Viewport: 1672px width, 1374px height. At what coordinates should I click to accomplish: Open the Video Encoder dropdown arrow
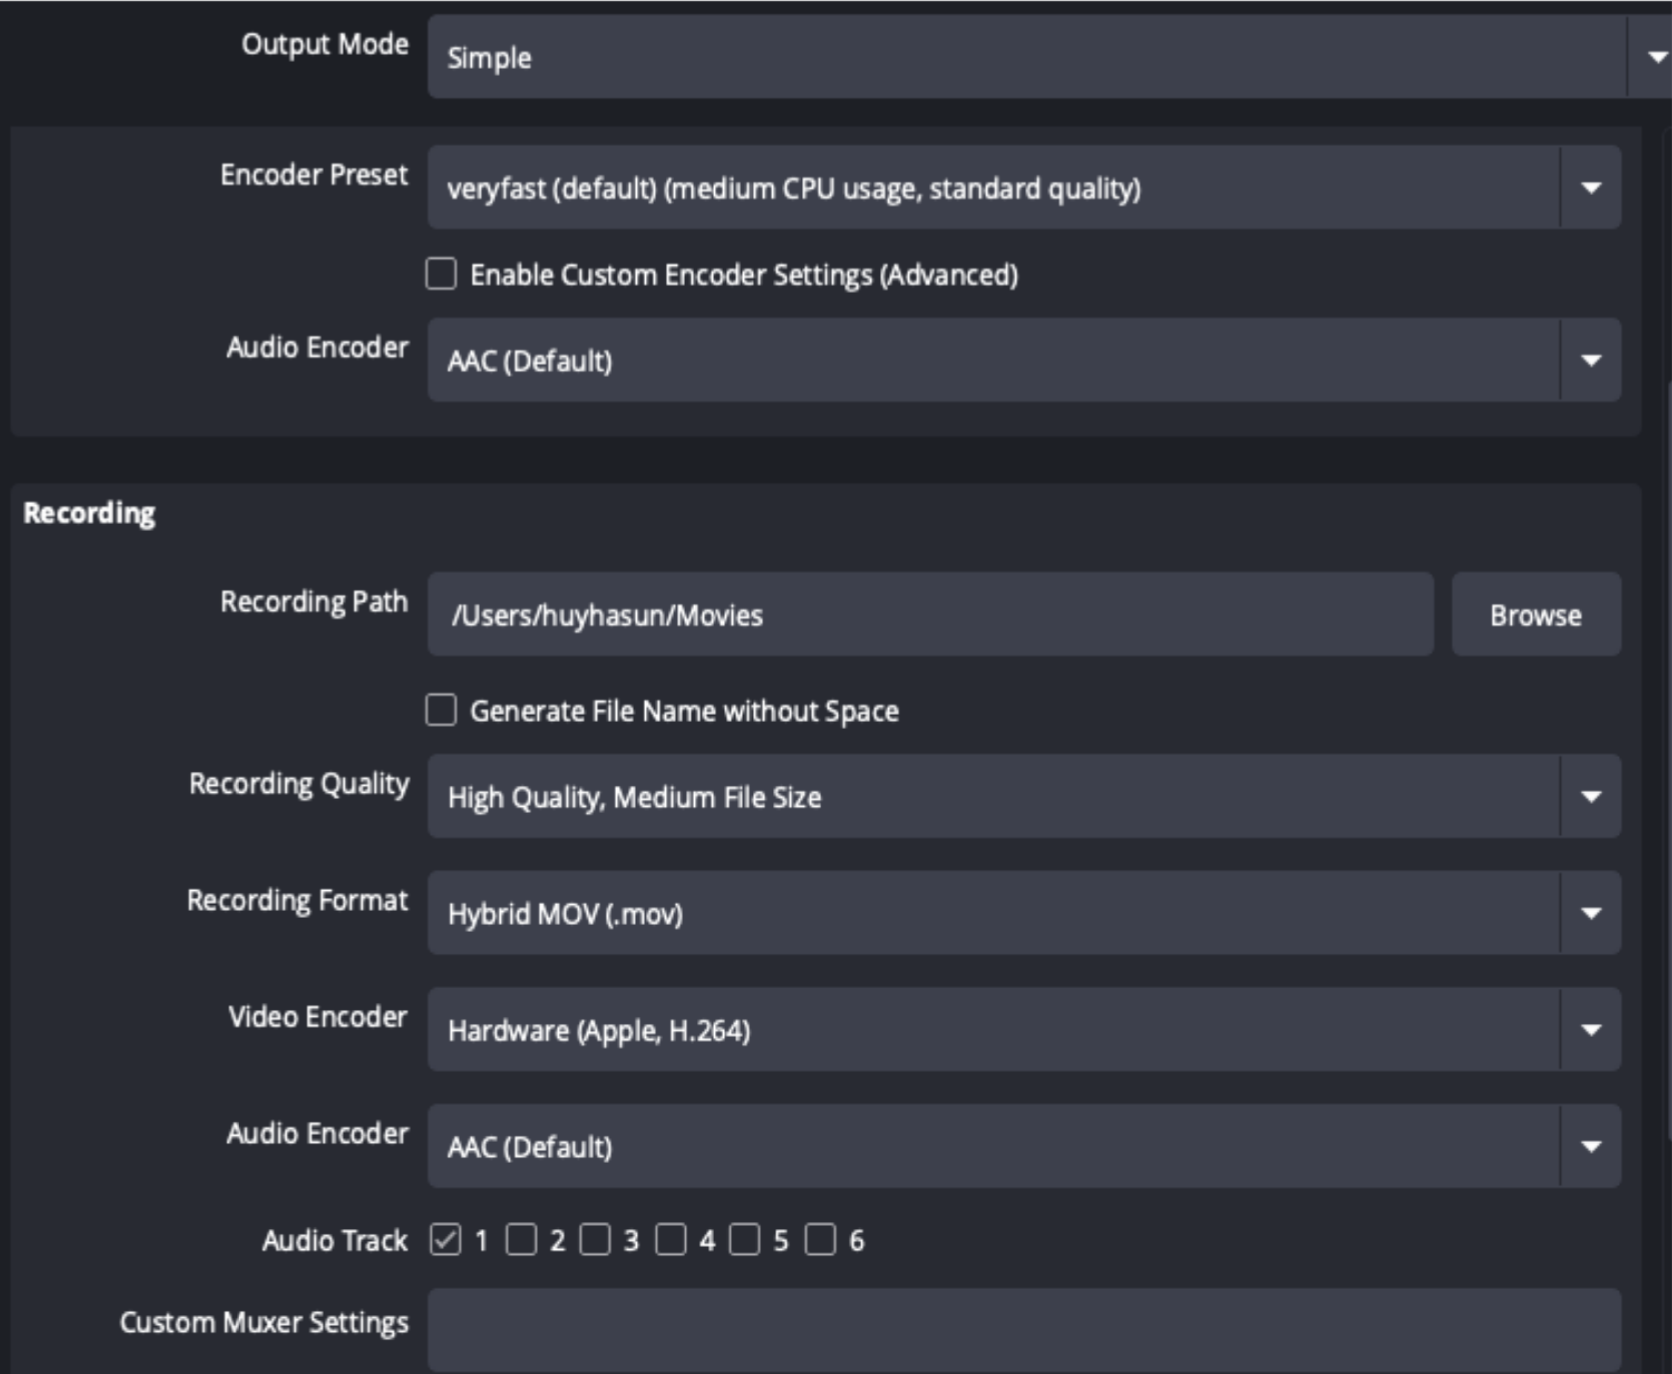[x=1590, y=1030]
